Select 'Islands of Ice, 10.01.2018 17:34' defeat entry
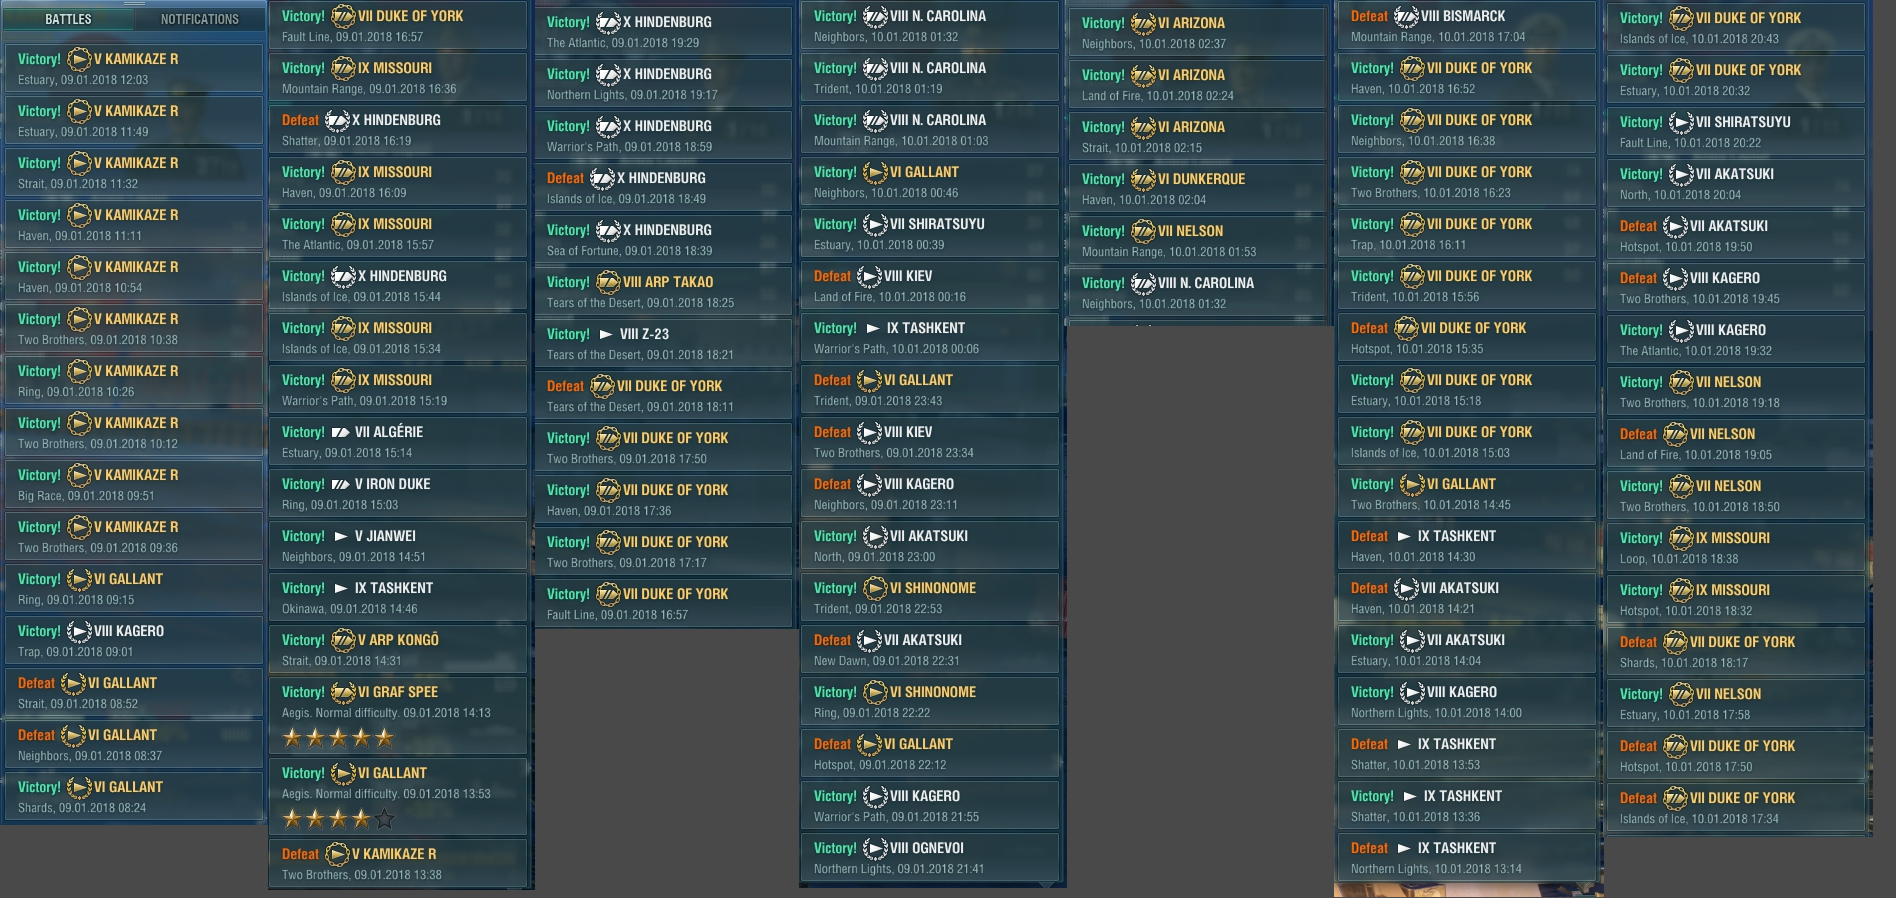The height and width of the screenshot is (898, 1896). 1736,808
